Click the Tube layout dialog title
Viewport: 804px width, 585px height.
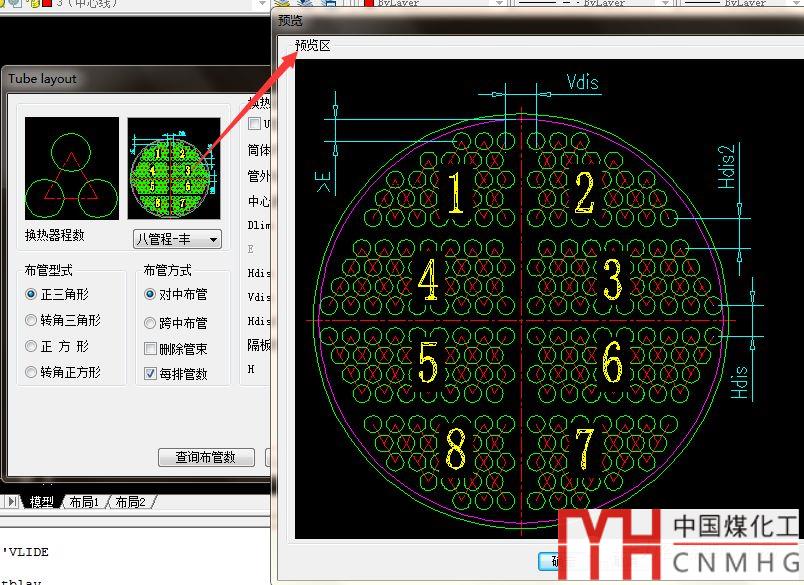tap(43, 79)
